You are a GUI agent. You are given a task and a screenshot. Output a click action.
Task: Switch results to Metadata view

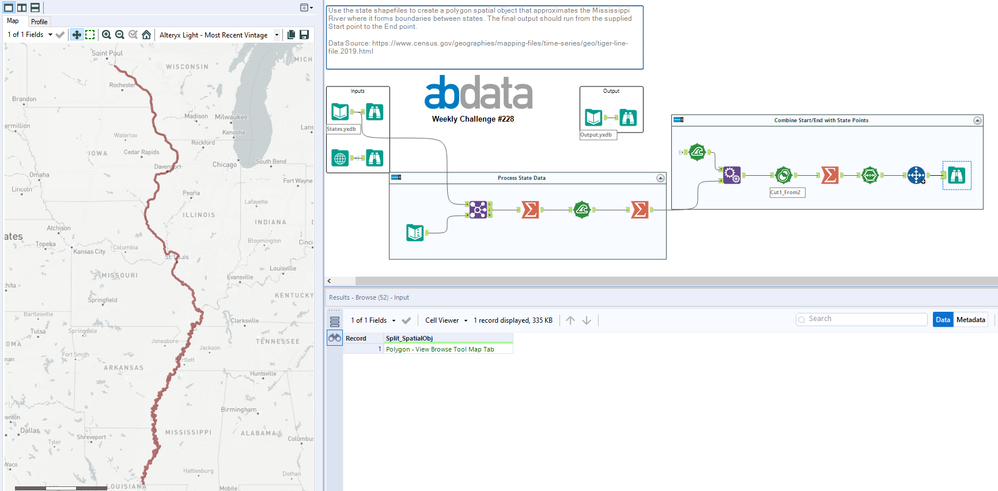coord(971,320)
